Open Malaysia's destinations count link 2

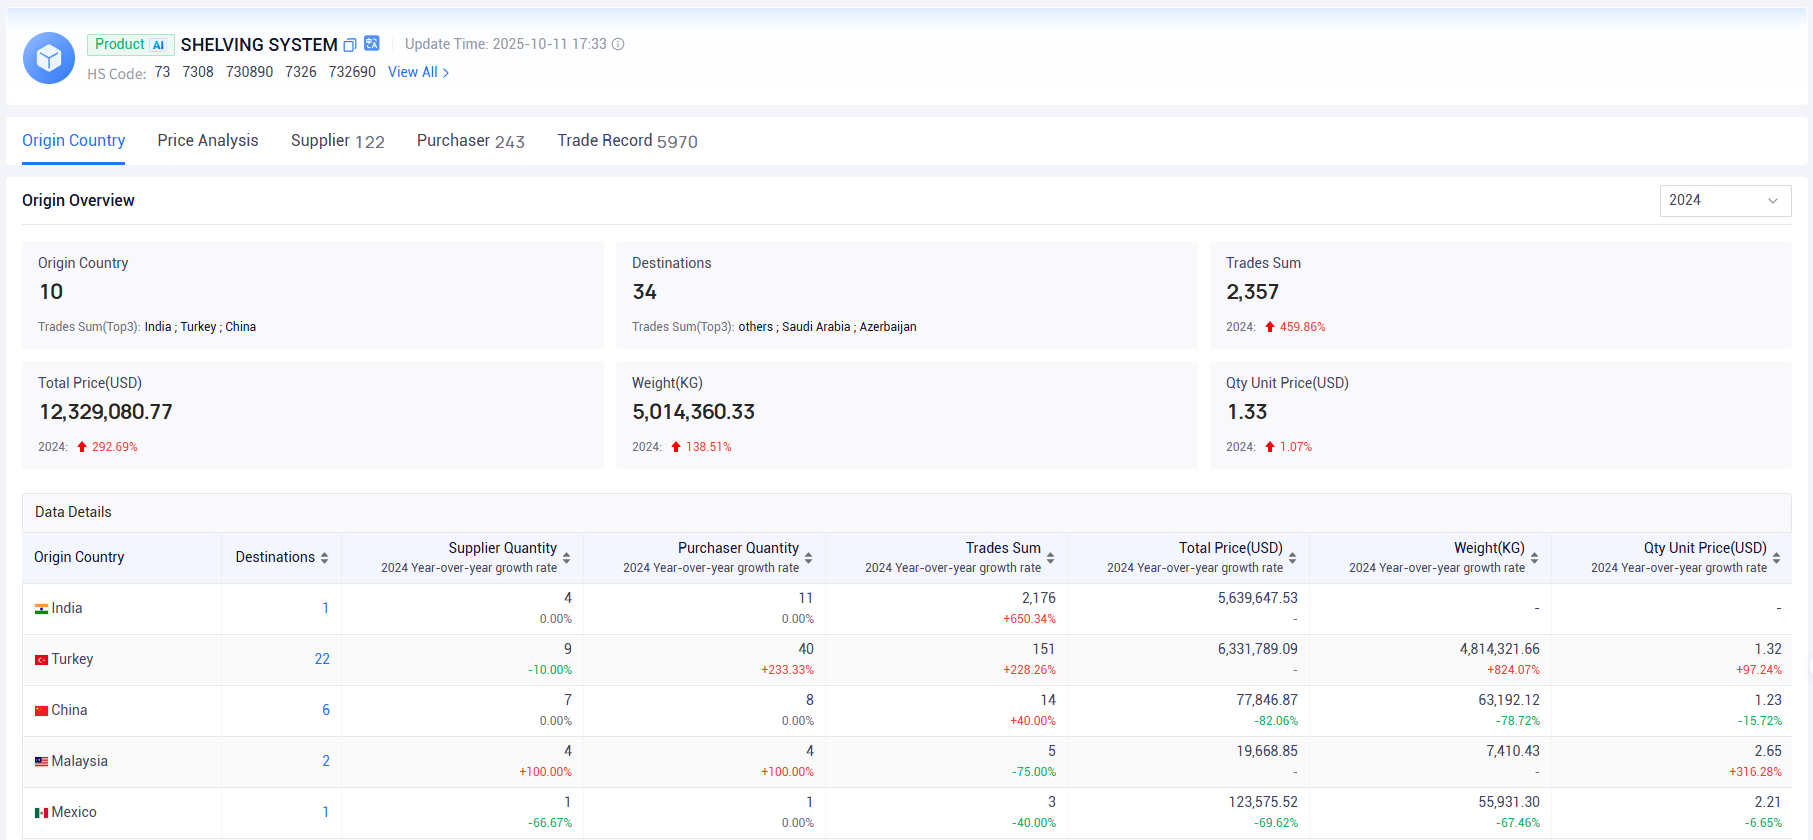[x=326, y=761]
